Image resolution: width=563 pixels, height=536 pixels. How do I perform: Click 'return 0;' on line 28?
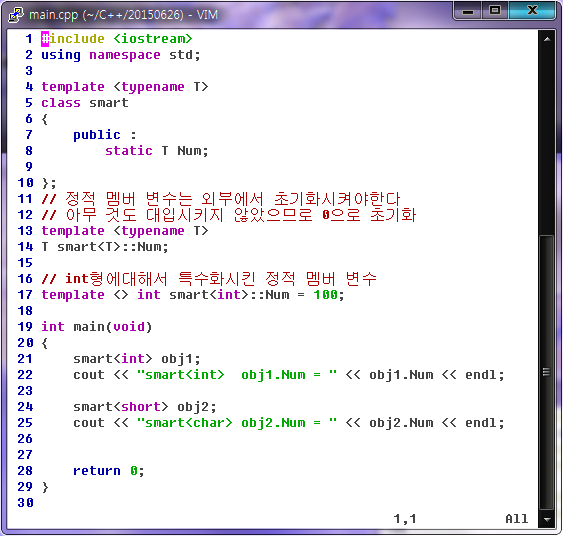(x=108, y=471)
